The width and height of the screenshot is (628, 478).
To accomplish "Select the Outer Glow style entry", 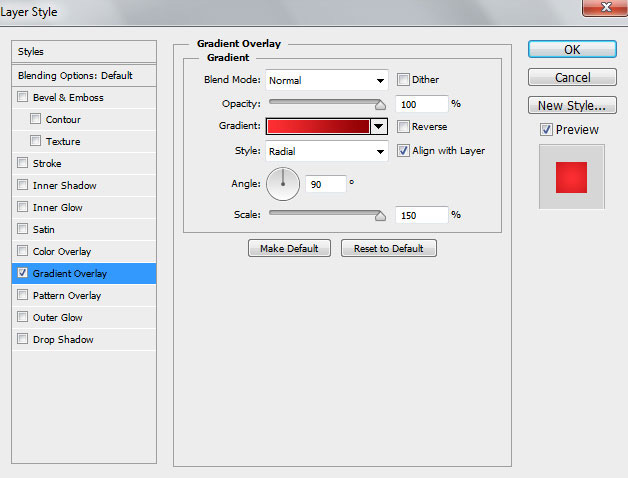I will tap(84, 318).
